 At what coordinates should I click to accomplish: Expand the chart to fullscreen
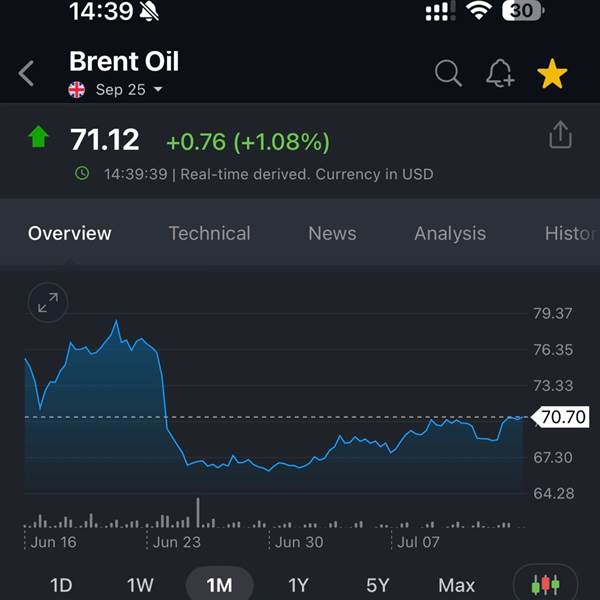pos(48,303)
